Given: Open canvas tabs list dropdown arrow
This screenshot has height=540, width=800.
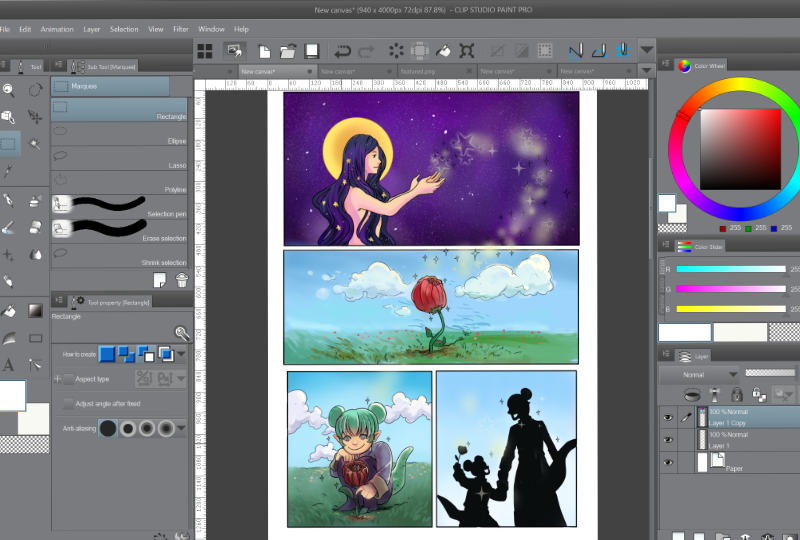Looking at the screenshot, I should coord(646,70).
